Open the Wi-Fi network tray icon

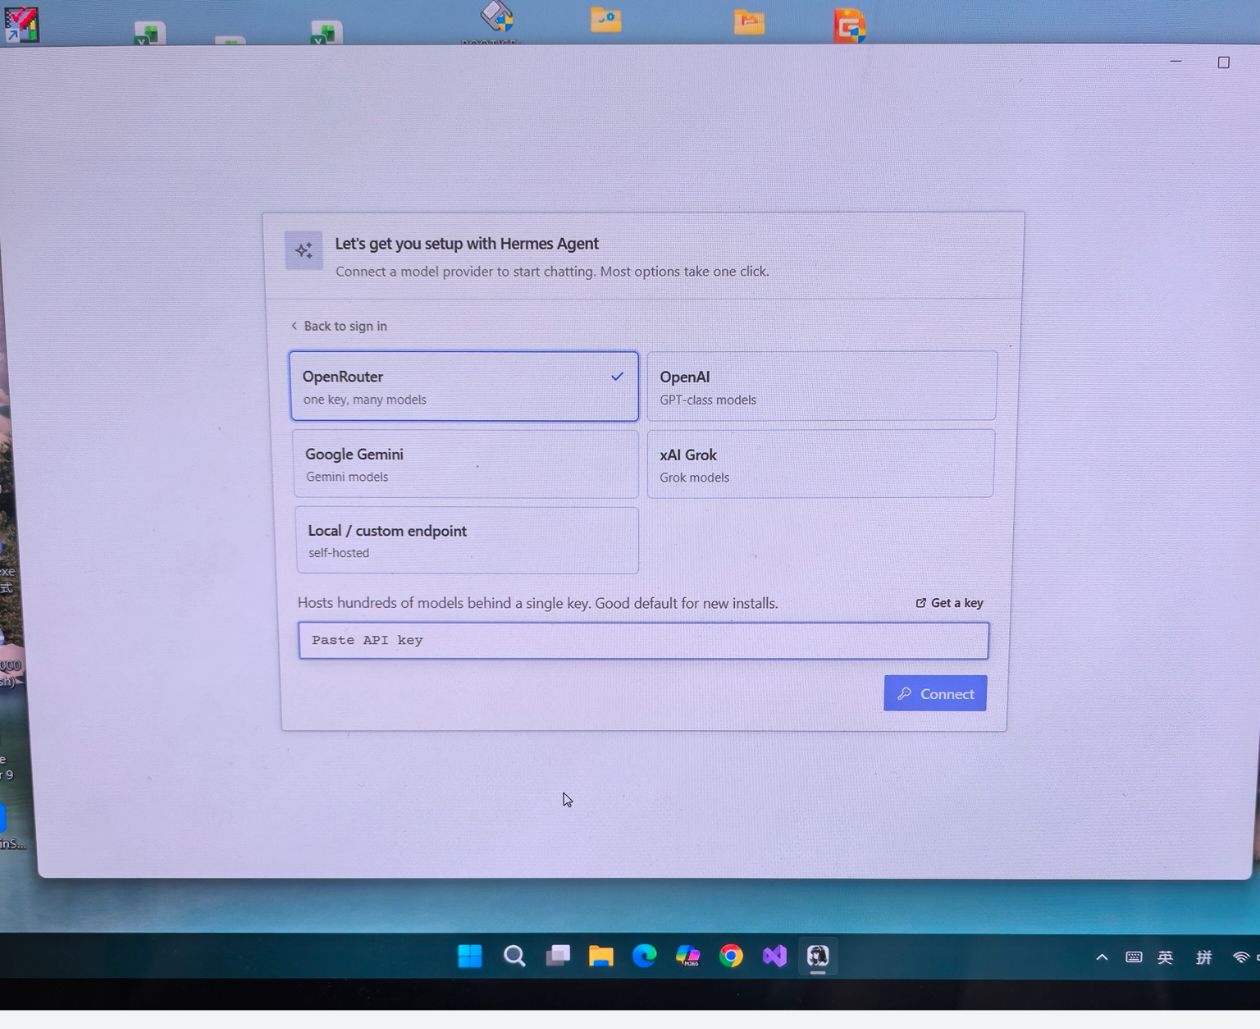(x=1242, y=957)
